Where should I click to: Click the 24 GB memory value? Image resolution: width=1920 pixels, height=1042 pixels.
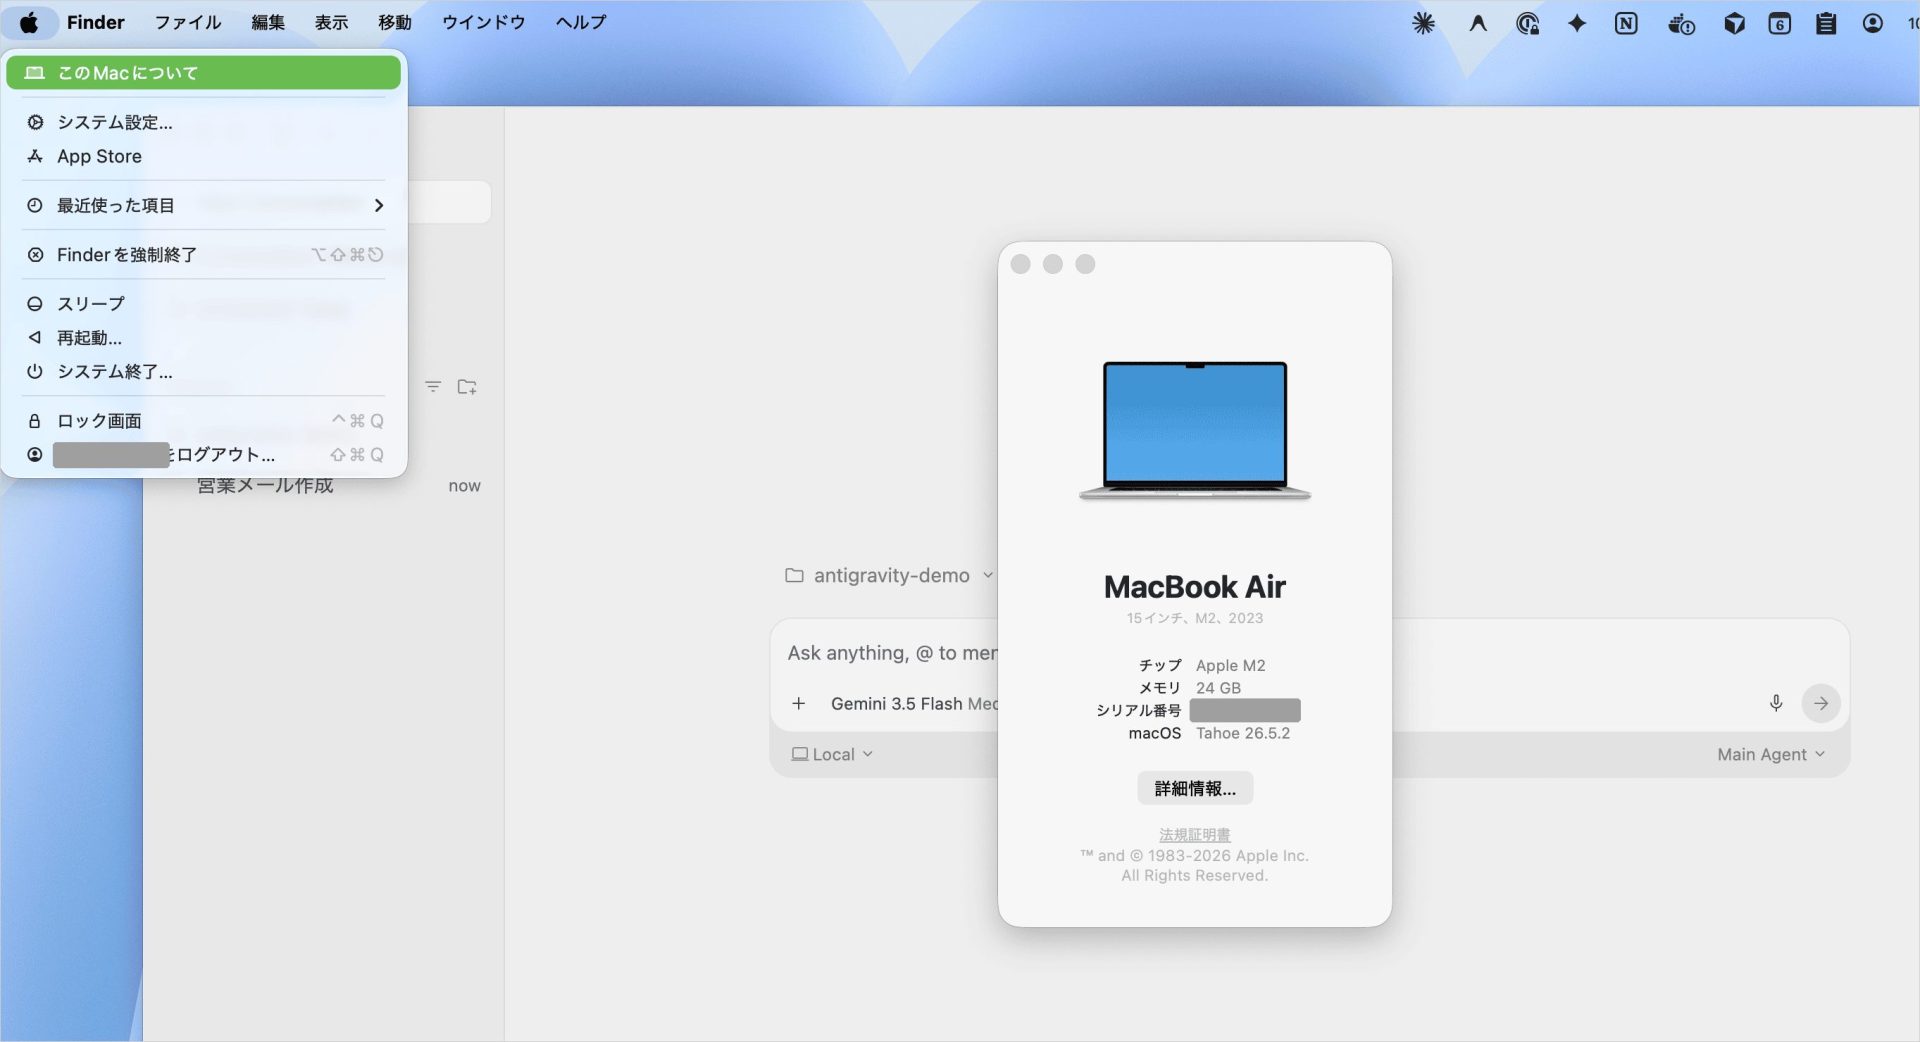pyautogui.click(x=1218, y=688)
